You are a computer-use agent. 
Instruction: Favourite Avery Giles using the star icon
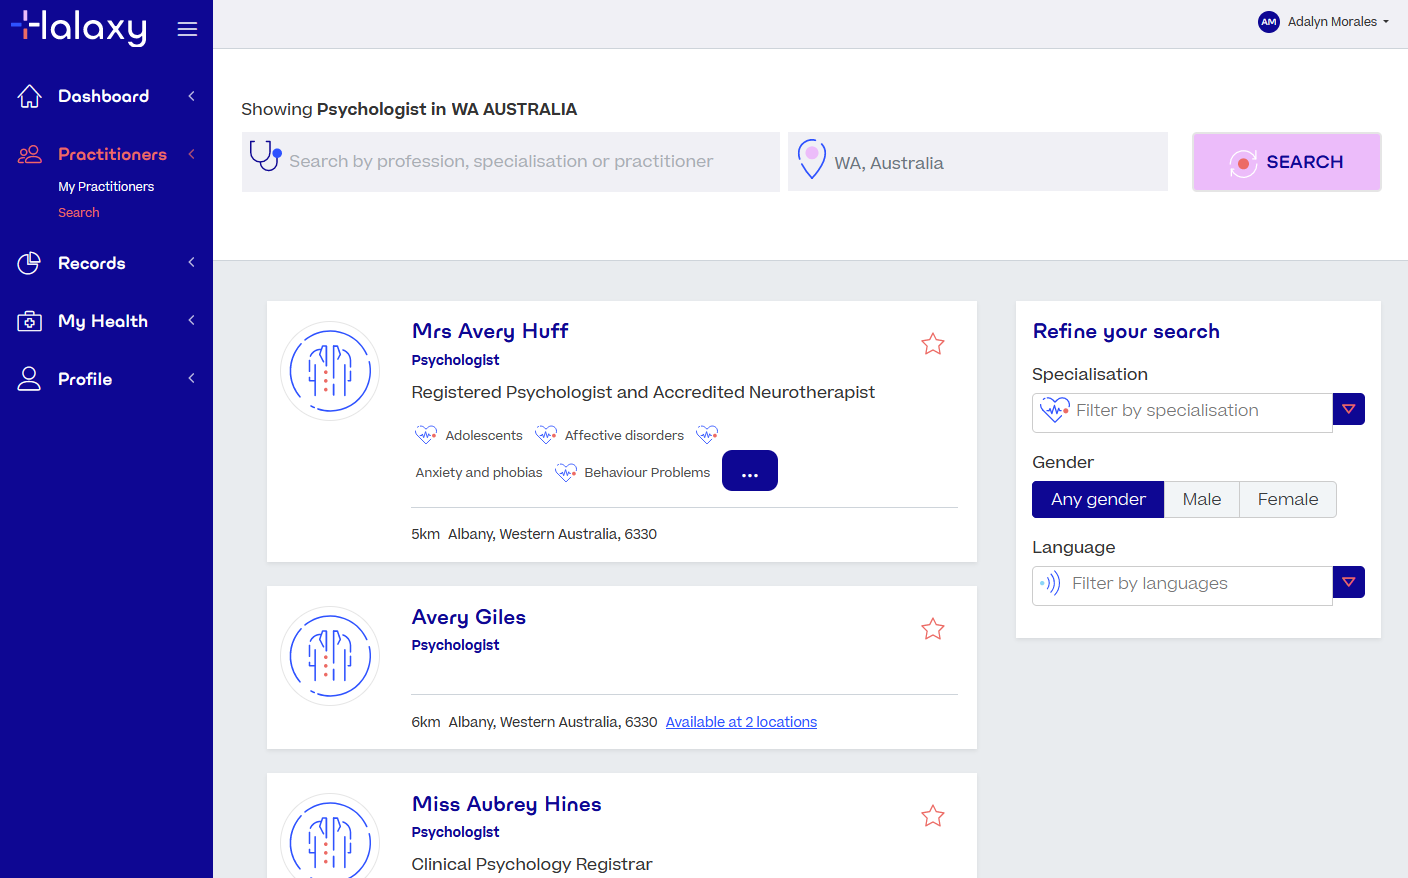pyautogui.click(x=933, y=629)
